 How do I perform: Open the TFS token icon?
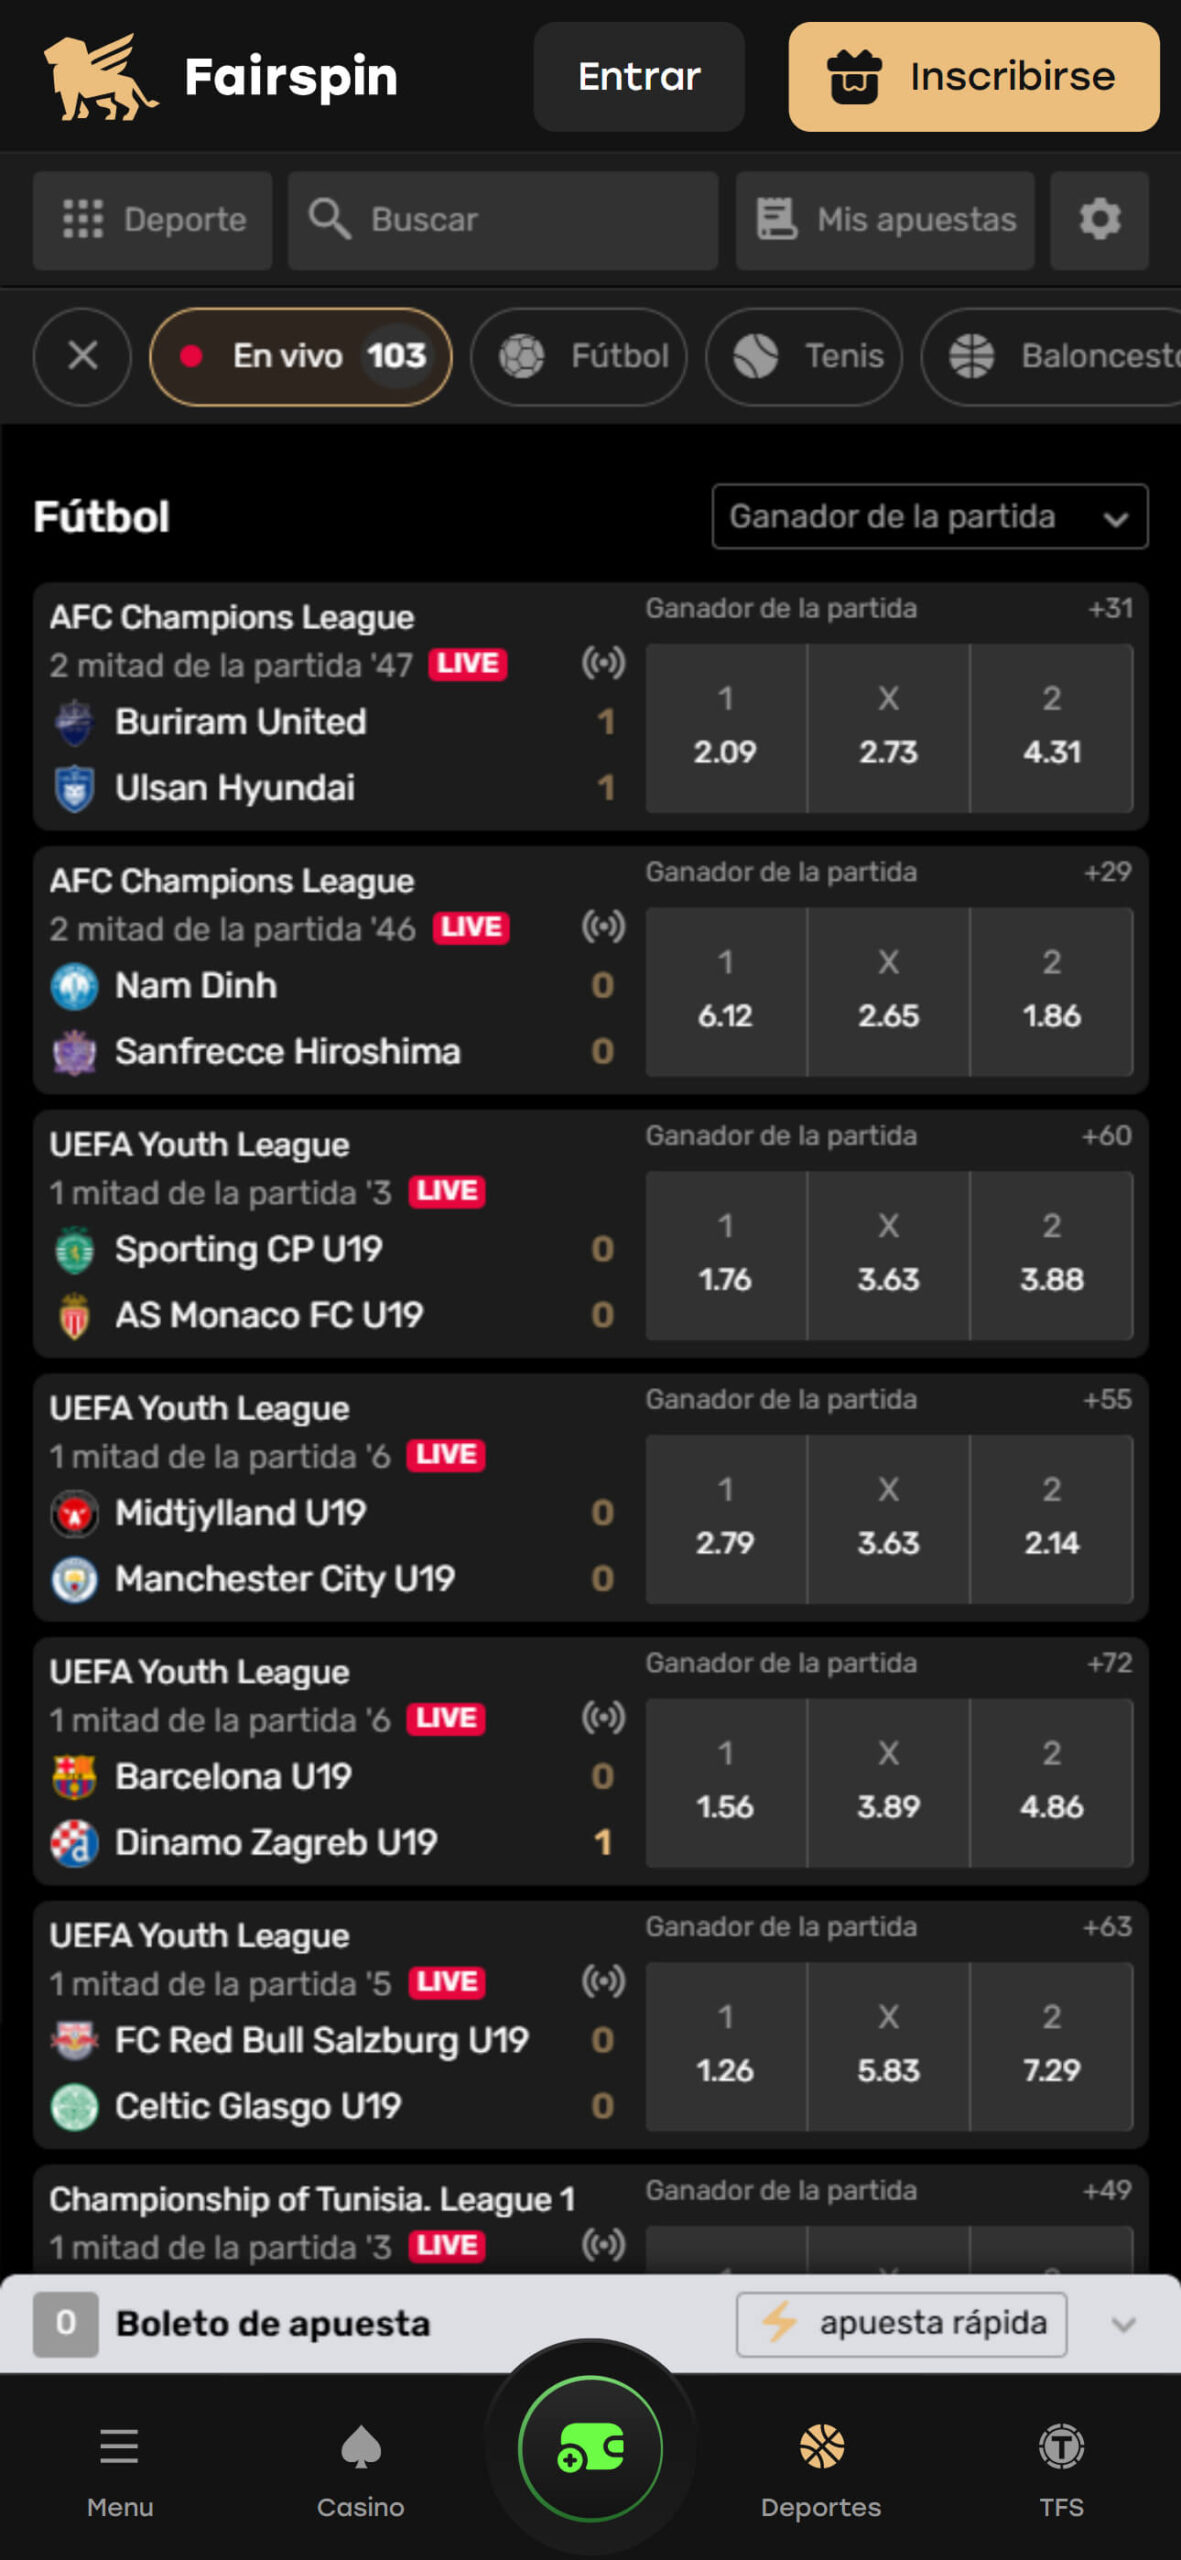click(1061, 2447)
